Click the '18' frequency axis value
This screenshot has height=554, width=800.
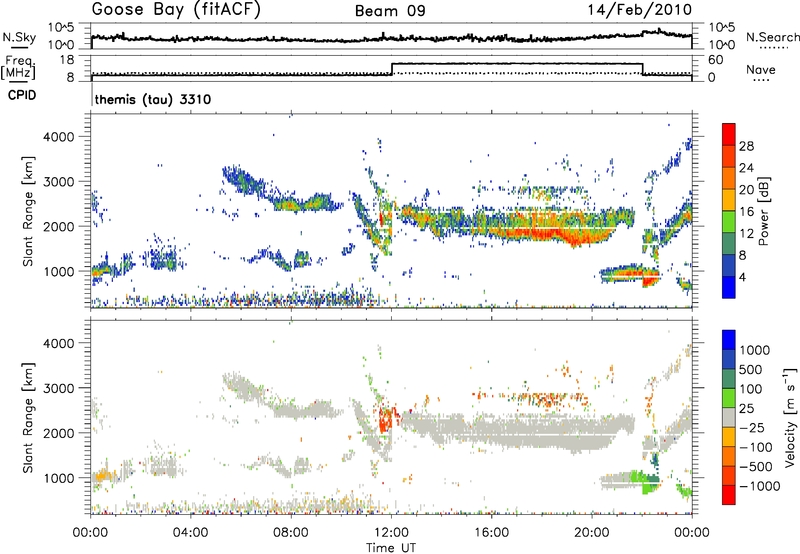point(67,60)
